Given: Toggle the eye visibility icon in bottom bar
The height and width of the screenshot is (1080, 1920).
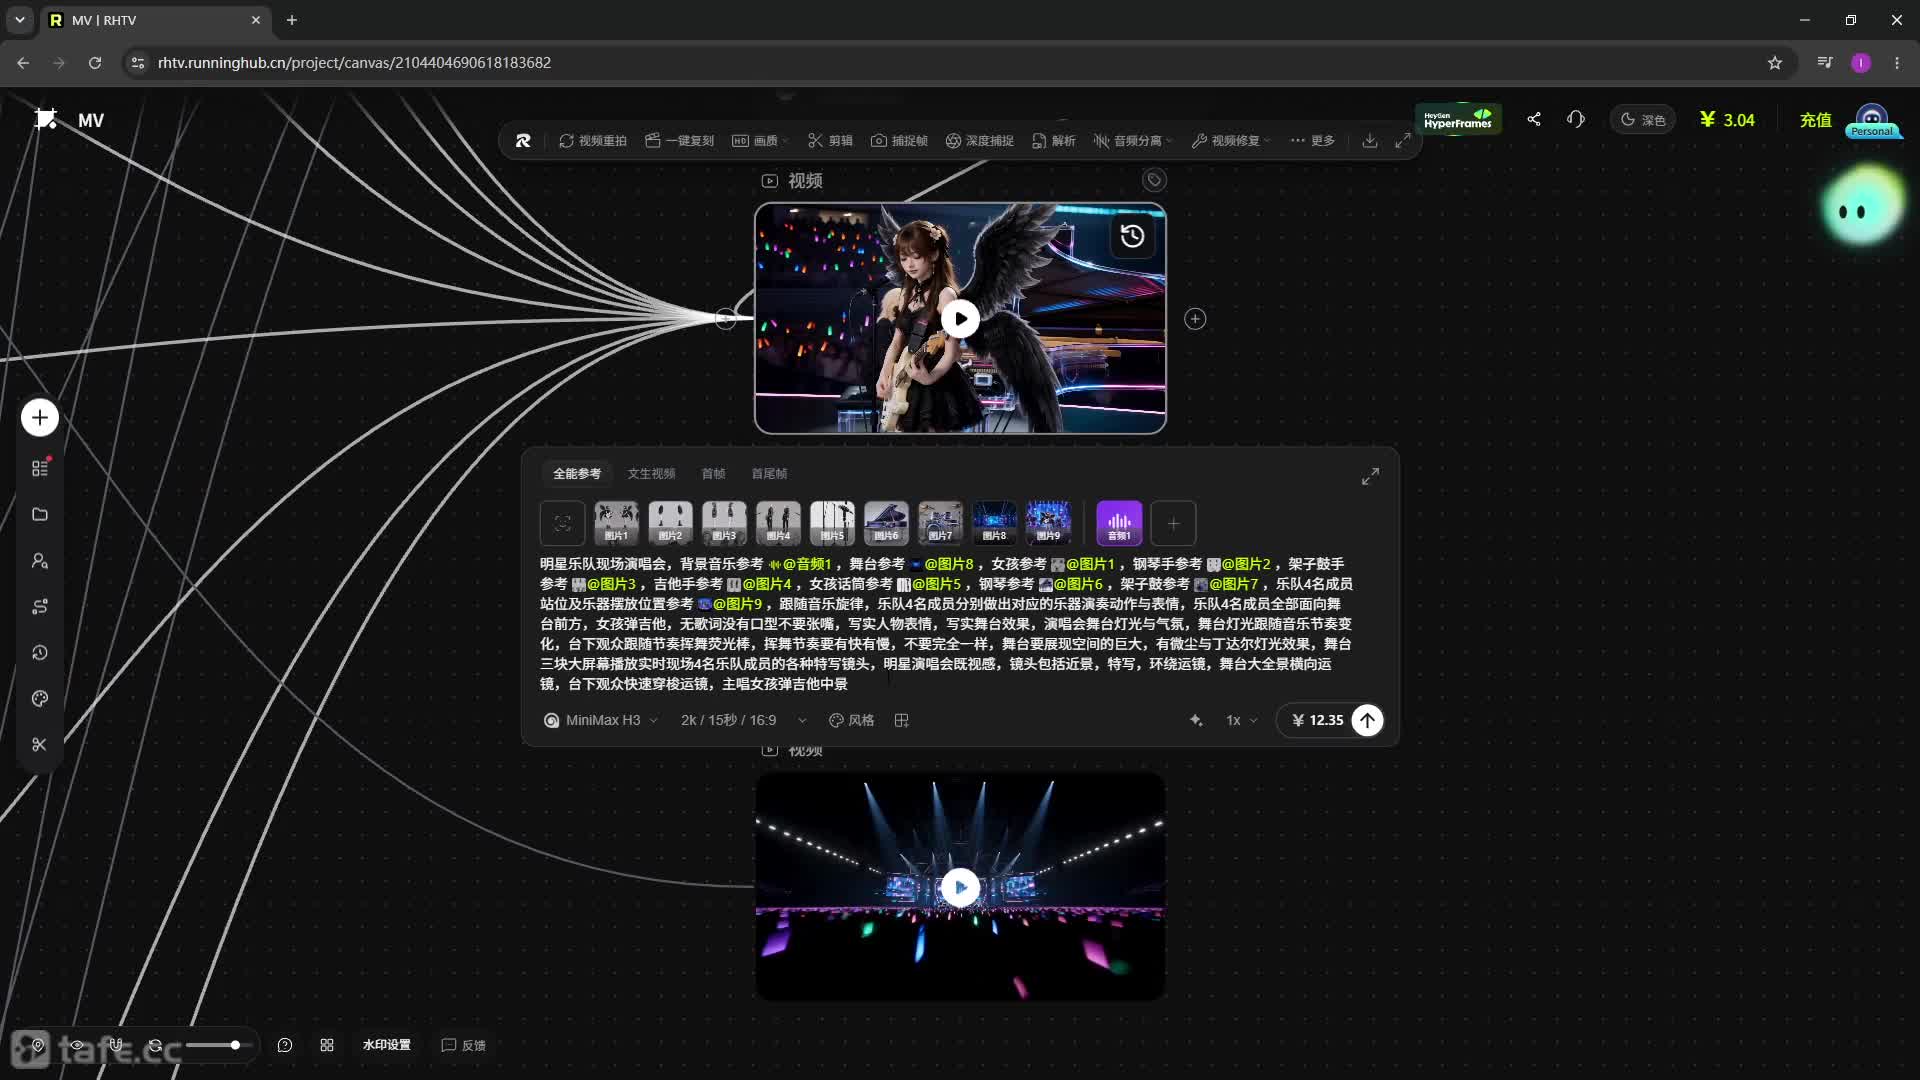Looking at the screenshot, I should (x=77, y=1045).
